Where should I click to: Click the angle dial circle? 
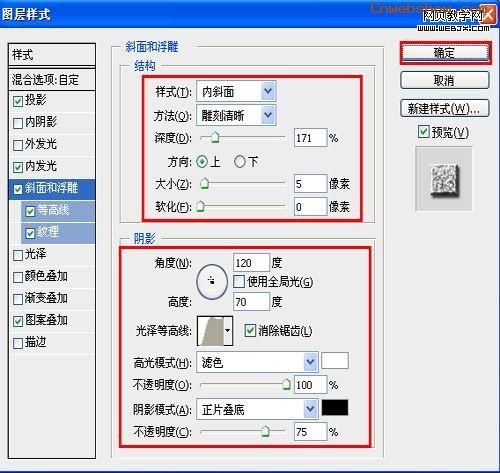(x=212, y=282)
